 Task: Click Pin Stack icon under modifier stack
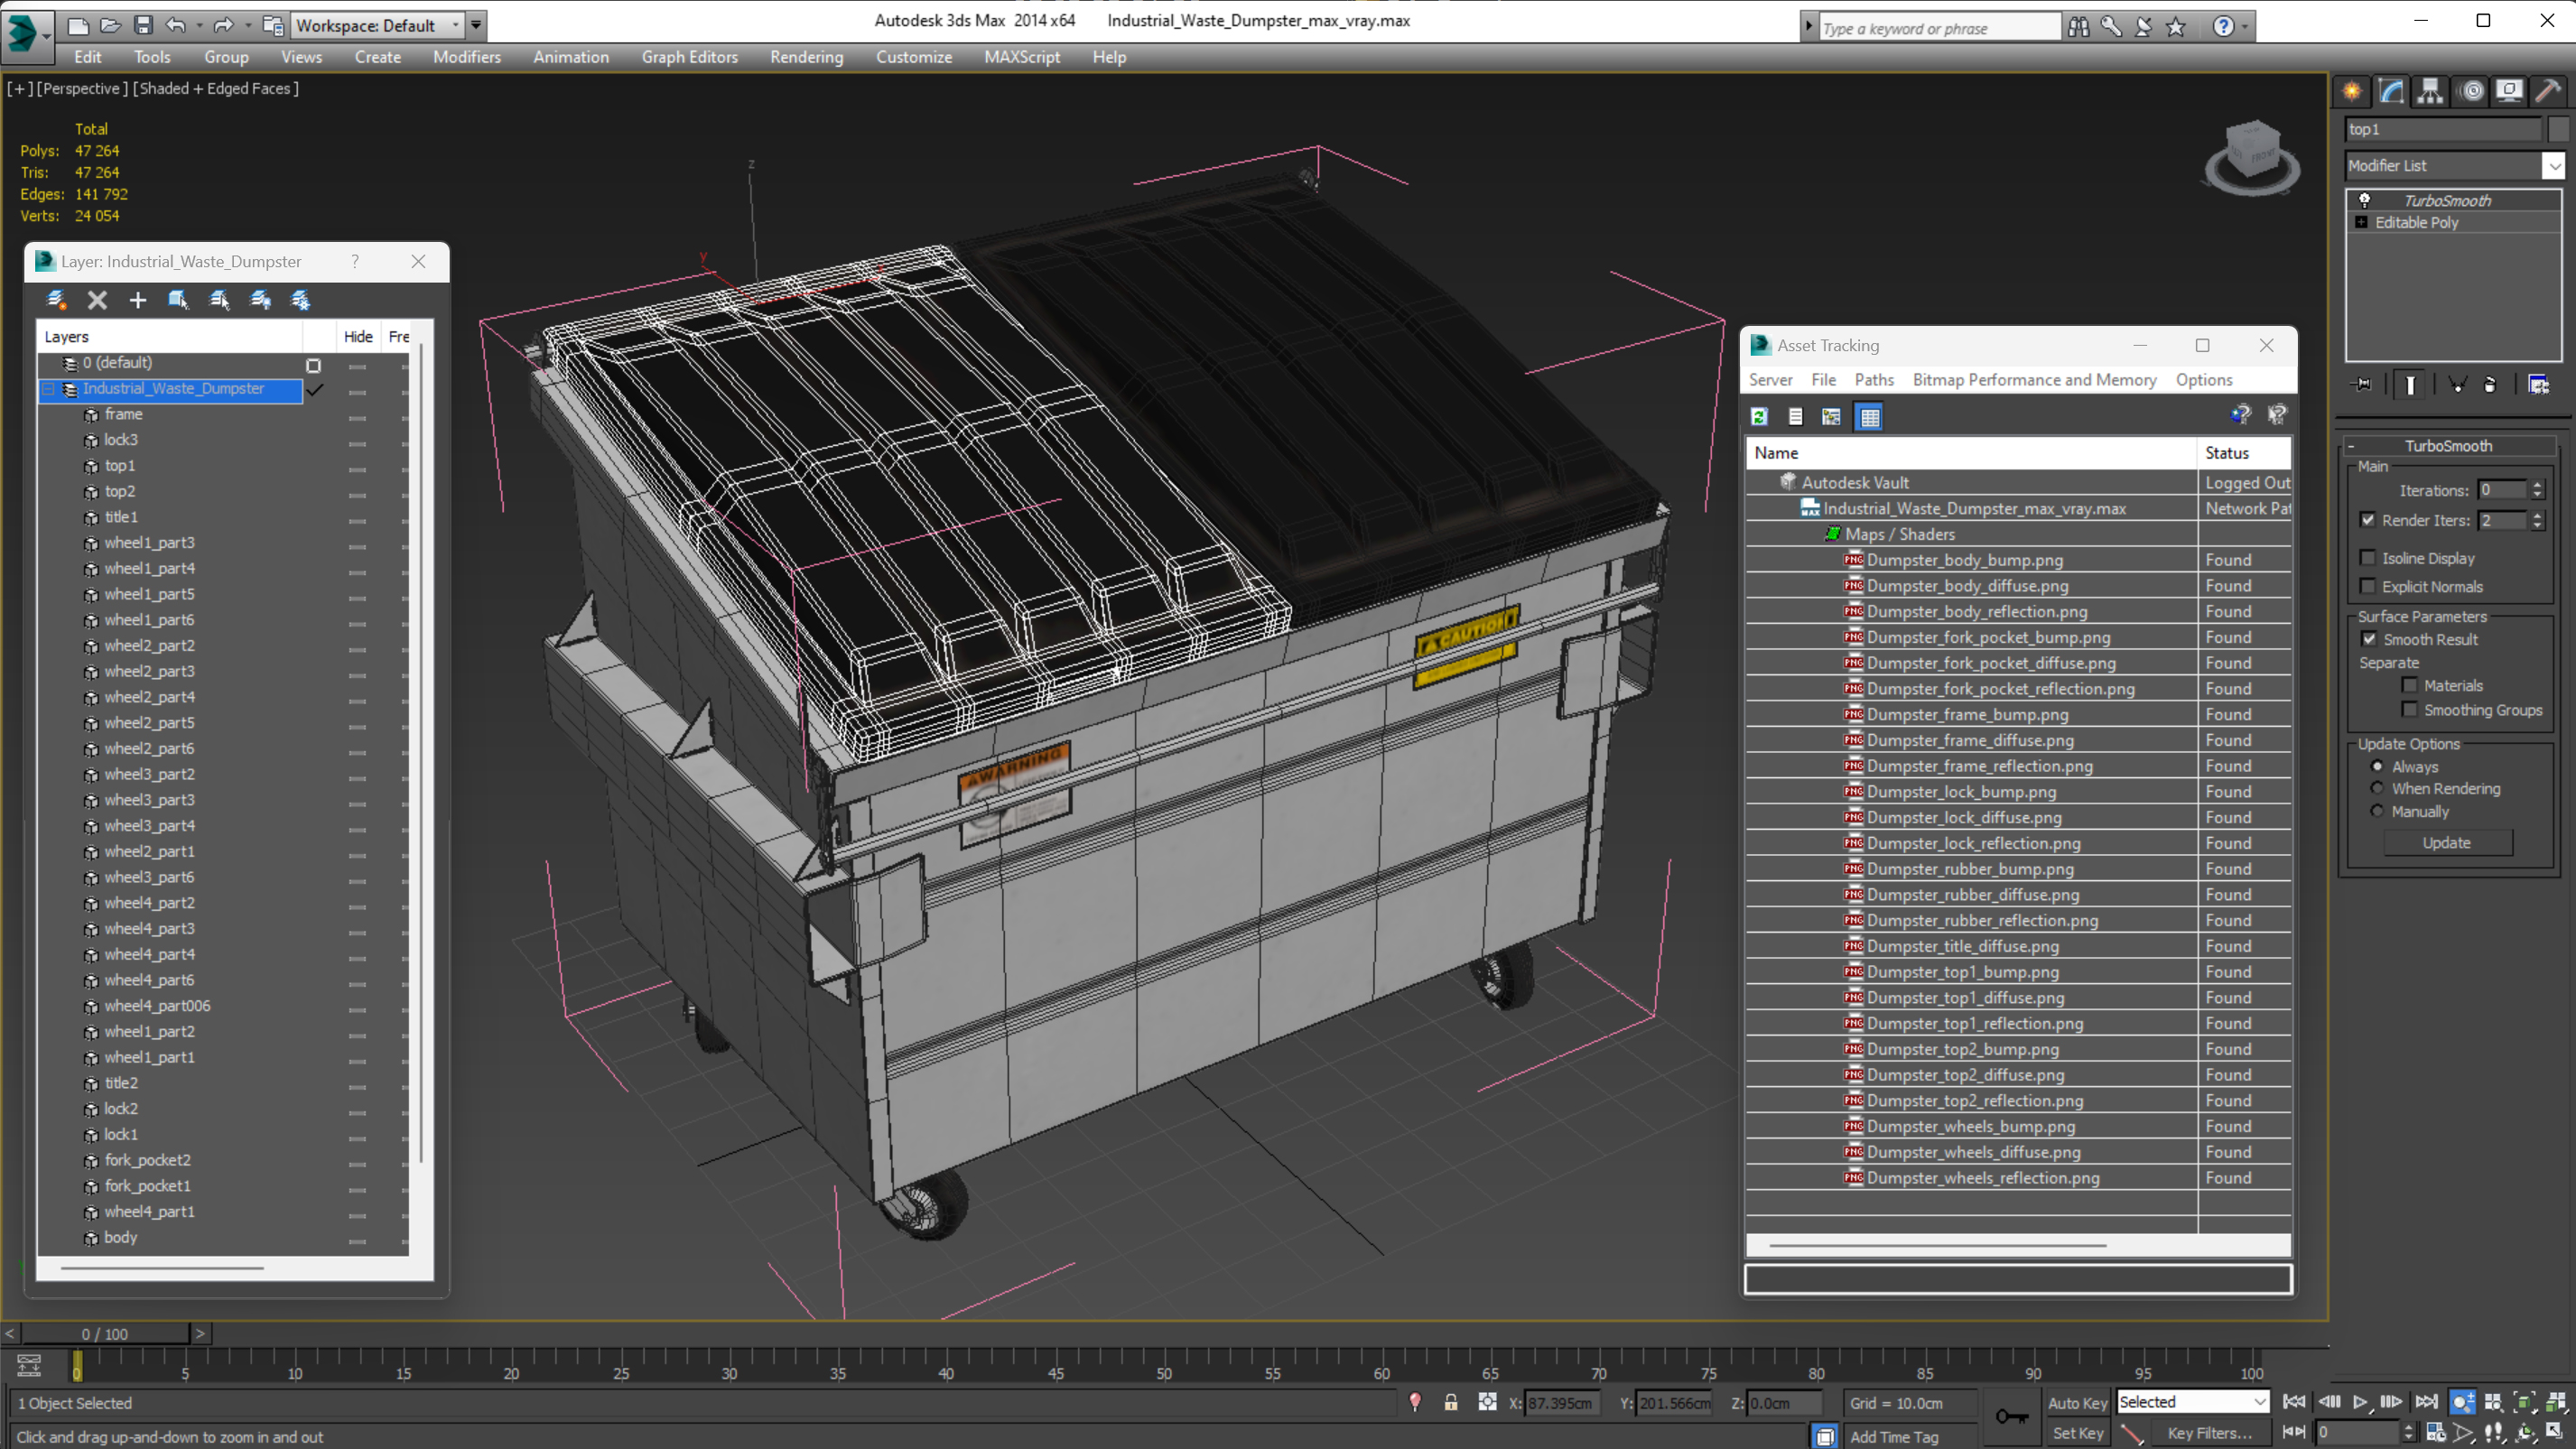(2362, 384)
